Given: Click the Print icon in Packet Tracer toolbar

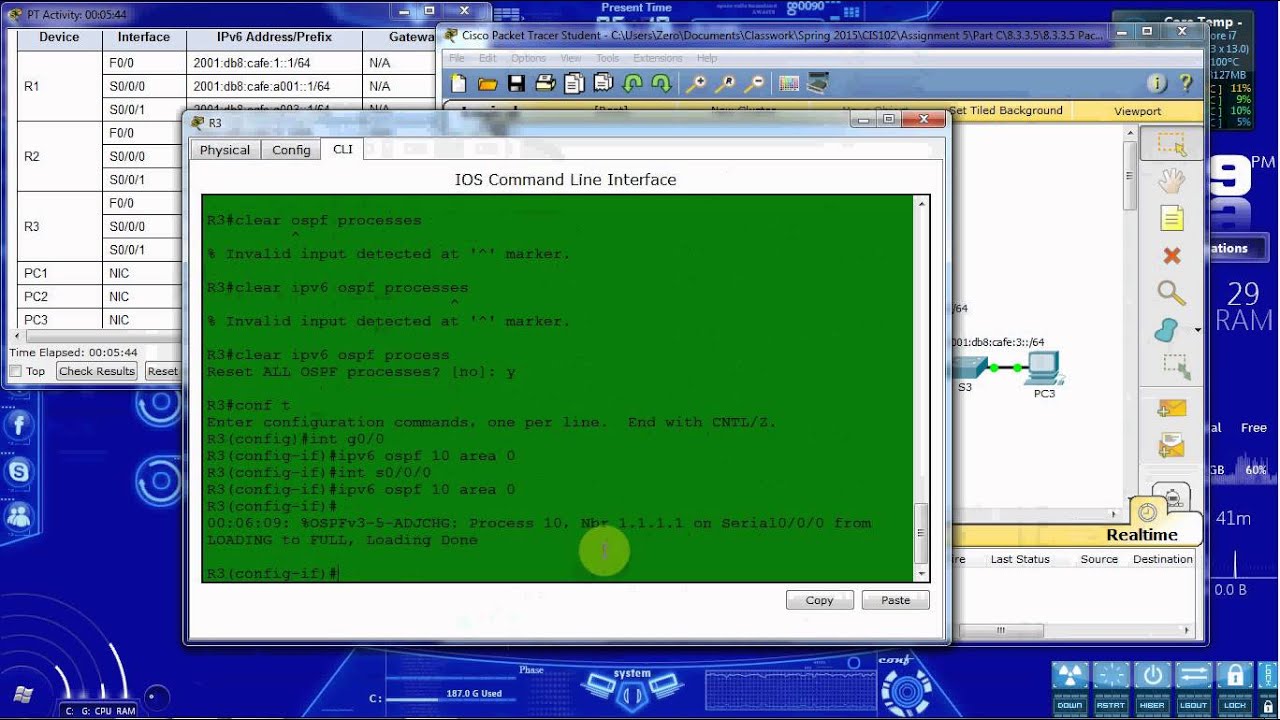Looking at the screenshot, I should point(545,84).
